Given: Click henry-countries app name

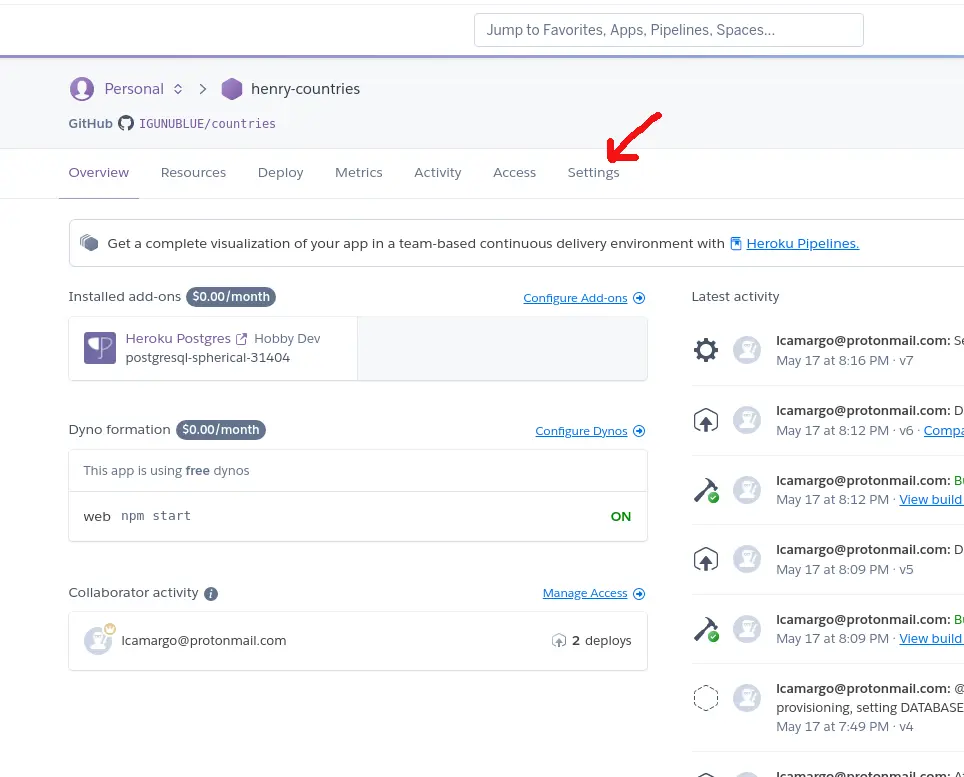Looking at the screenshot, I should click(x=306, y=89).
